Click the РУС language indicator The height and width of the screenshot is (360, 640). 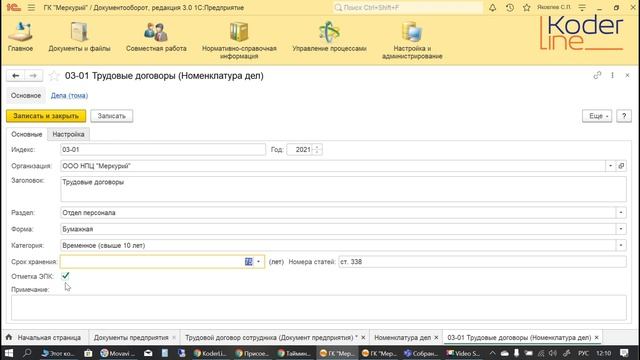click(x=583, y=353)
